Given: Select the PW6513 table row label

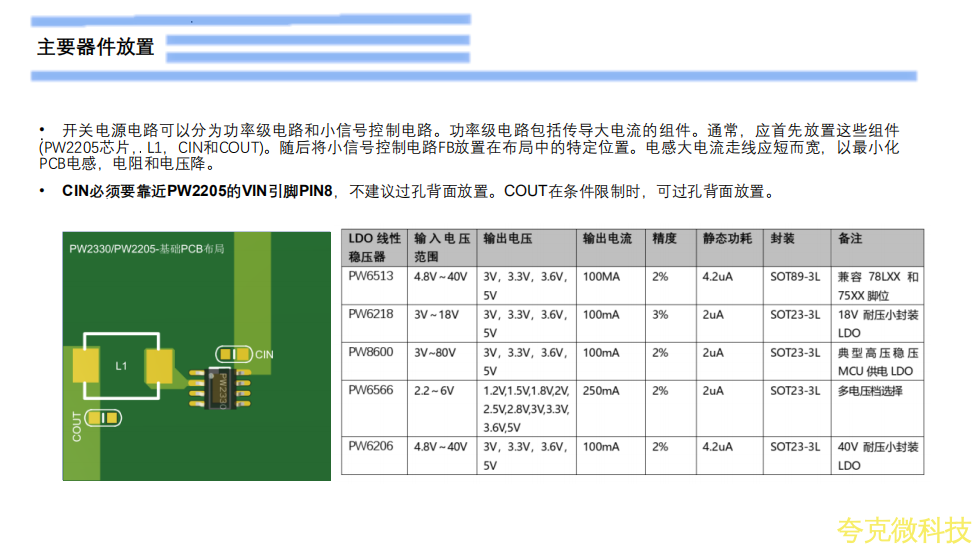Looking at the screenshot, I should [371, 277].
